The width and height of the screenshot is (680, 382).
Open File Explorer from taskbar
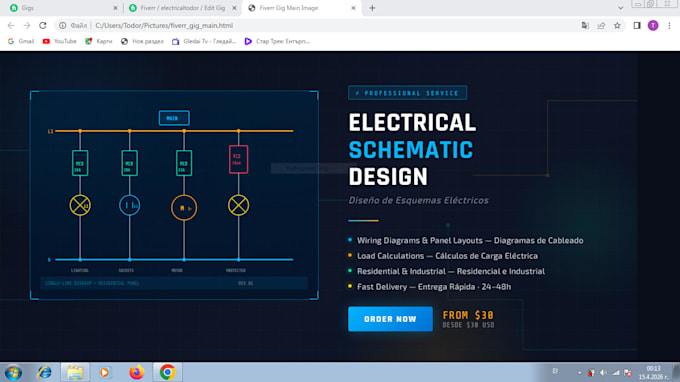[x=75, y=372]
